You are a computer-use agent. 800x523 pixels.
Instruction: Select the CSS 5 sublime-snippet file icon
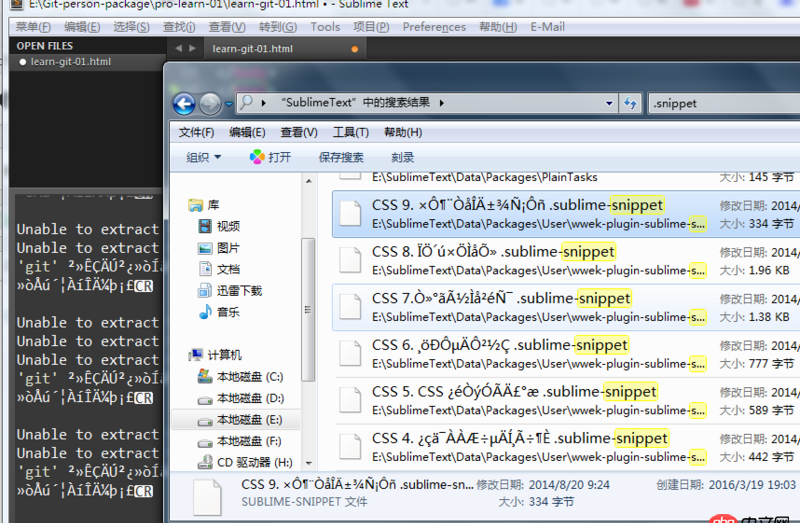tap(350, 400)
